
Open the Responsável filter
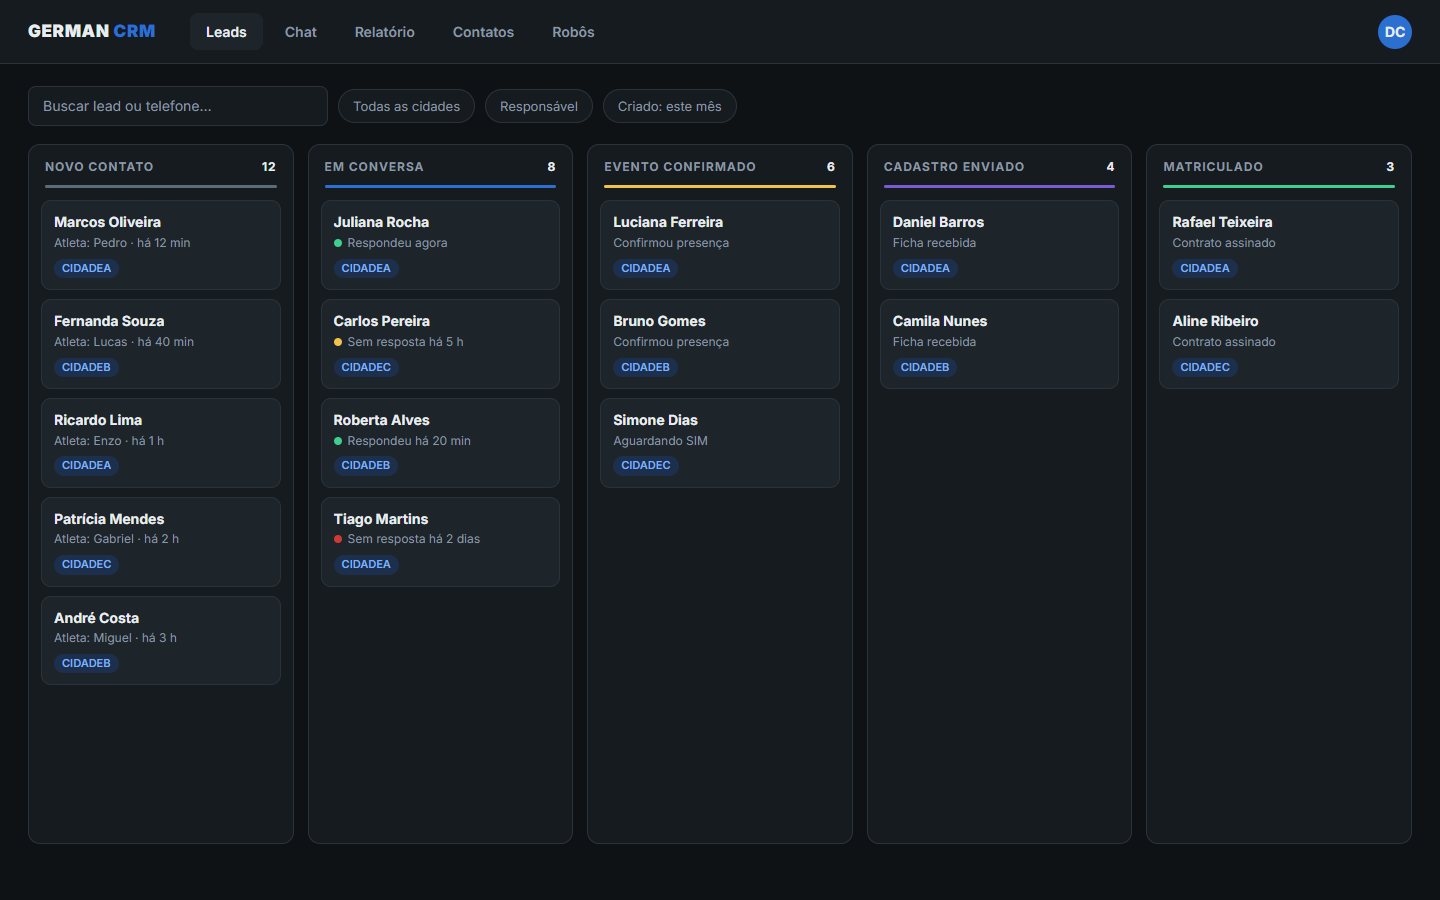pos(538,106)
